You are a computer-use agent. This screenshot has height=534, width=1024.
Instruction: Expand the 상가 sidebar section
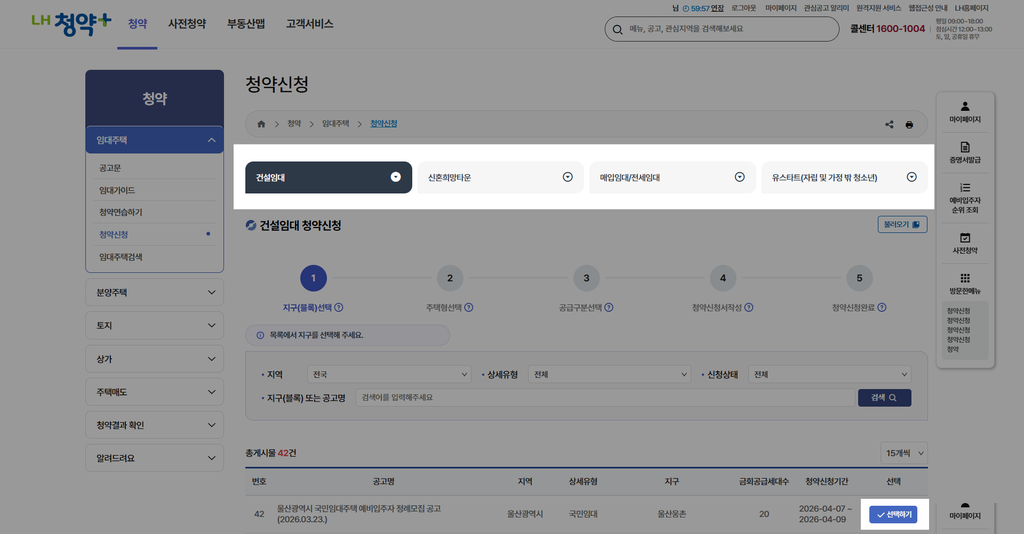click(x=155, y=359)
